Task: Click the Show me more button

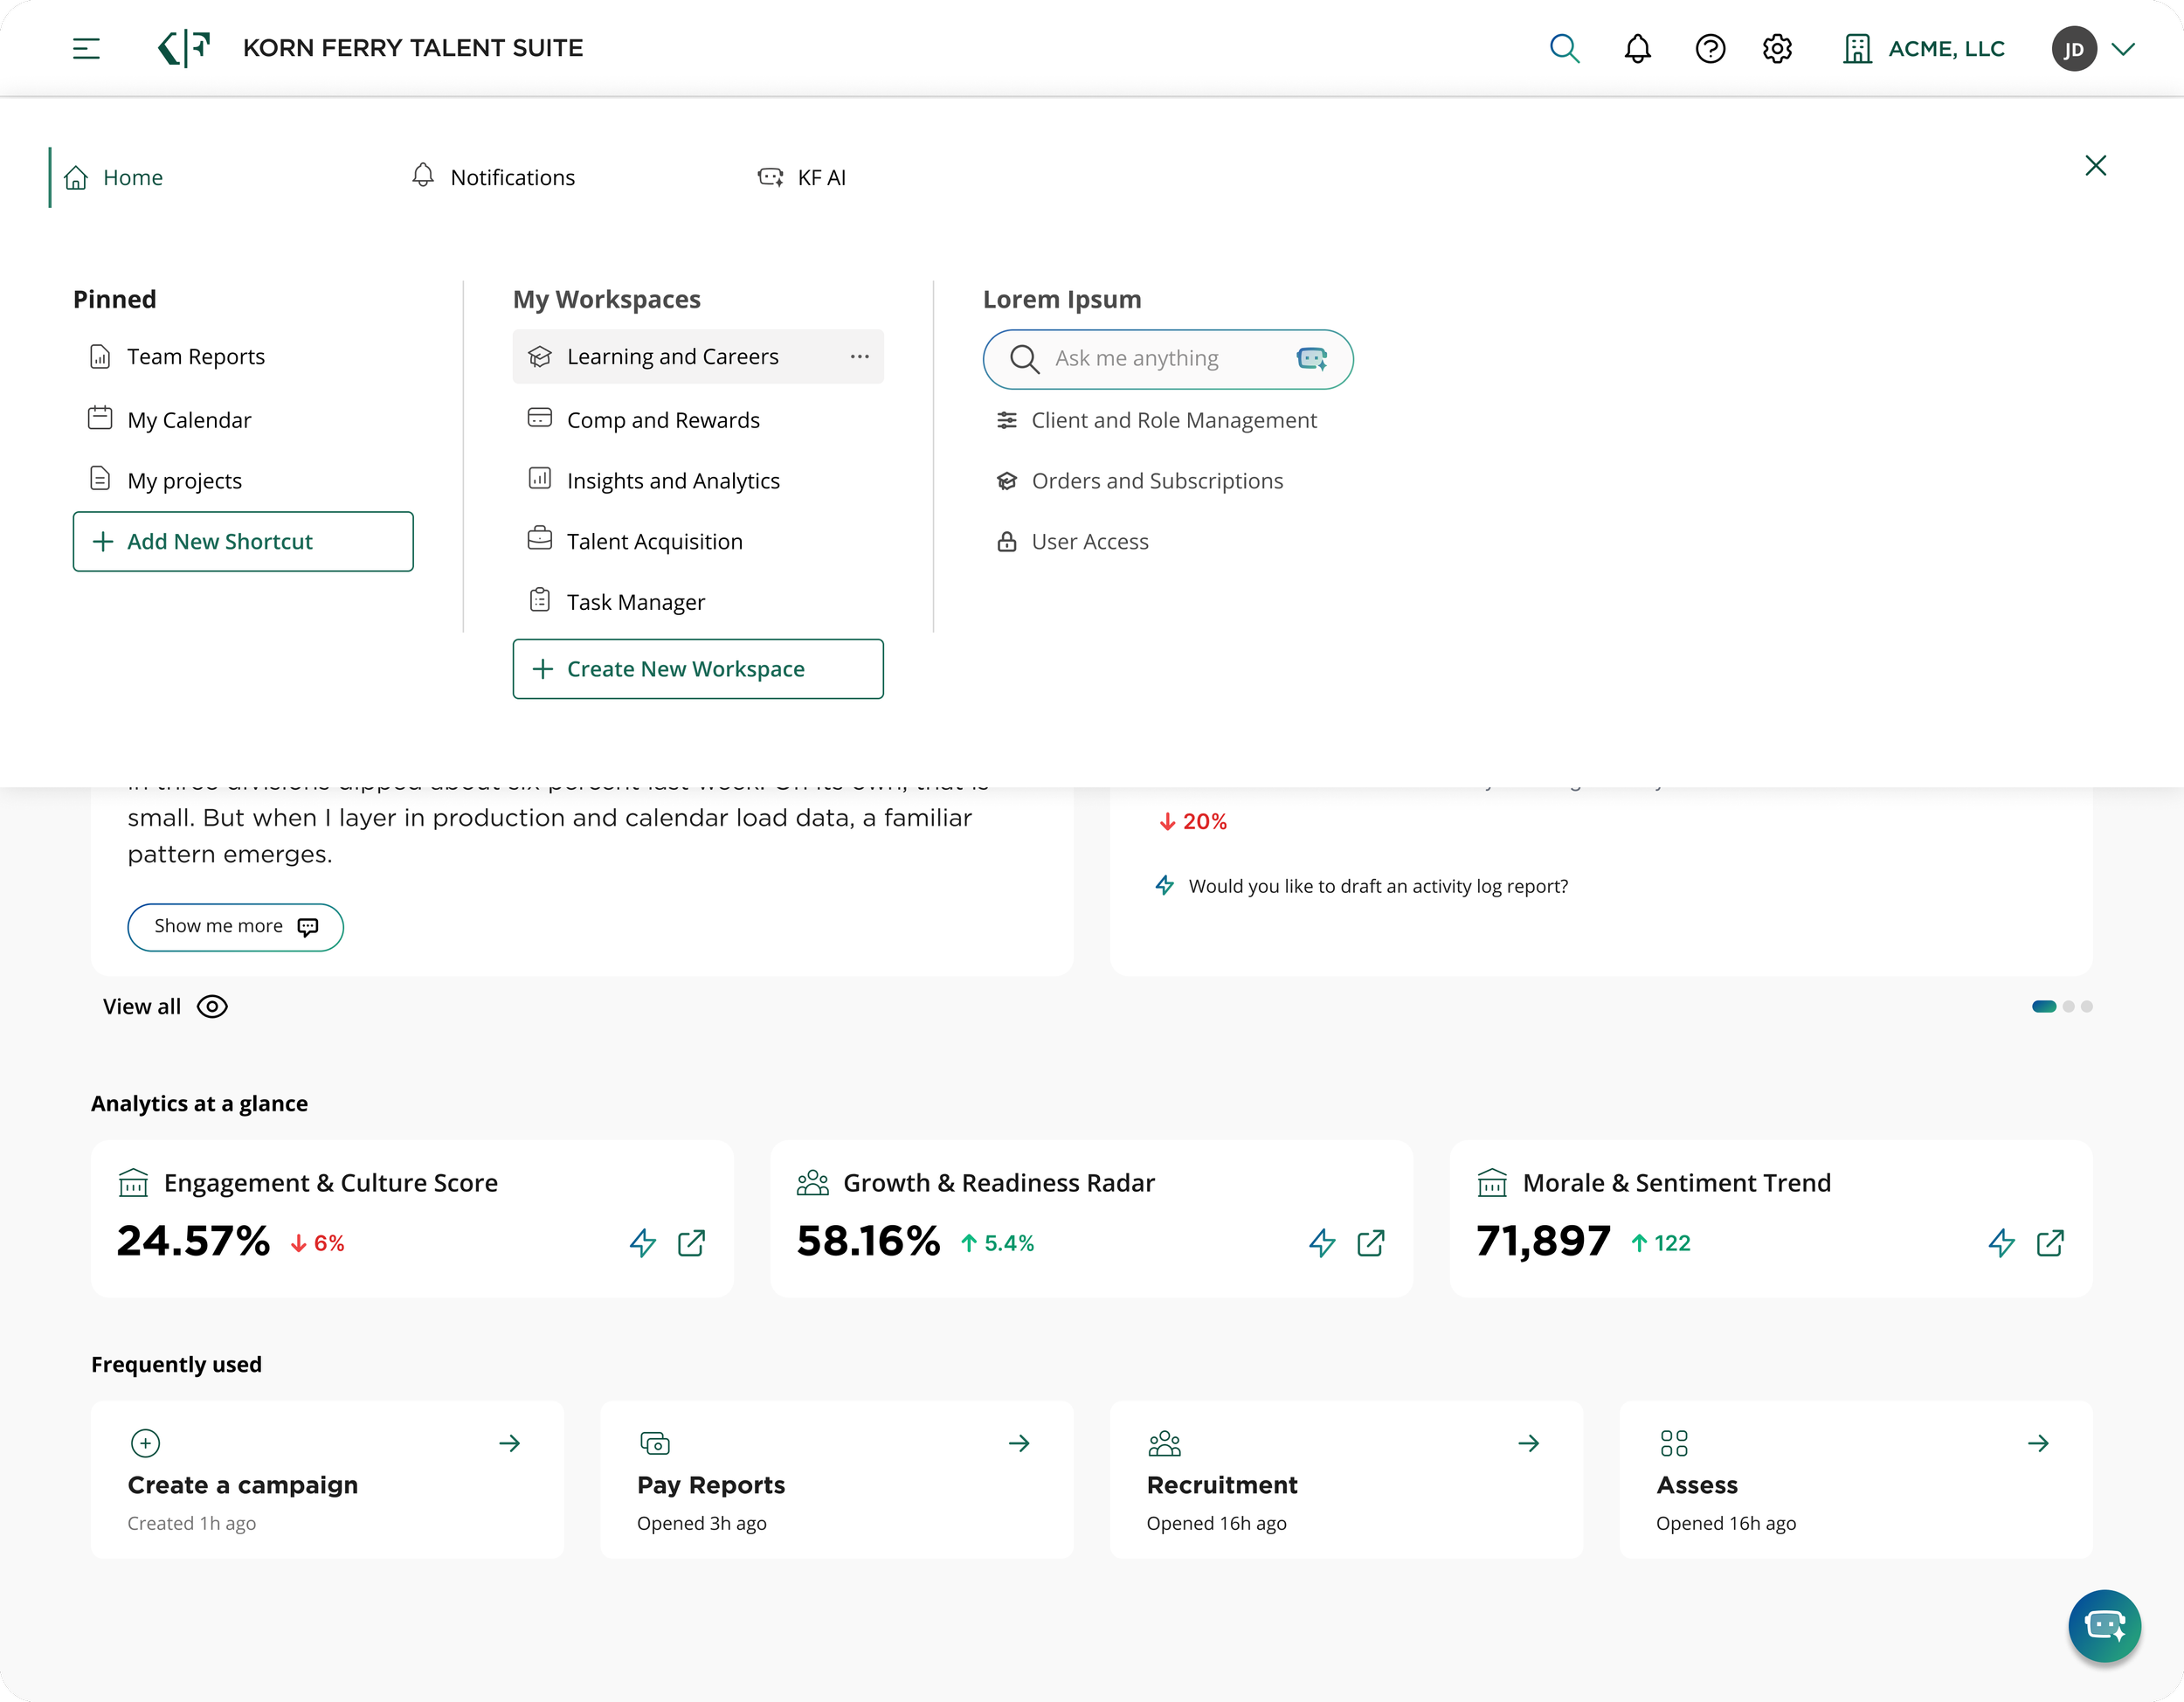Action: [x=235, y=926]
